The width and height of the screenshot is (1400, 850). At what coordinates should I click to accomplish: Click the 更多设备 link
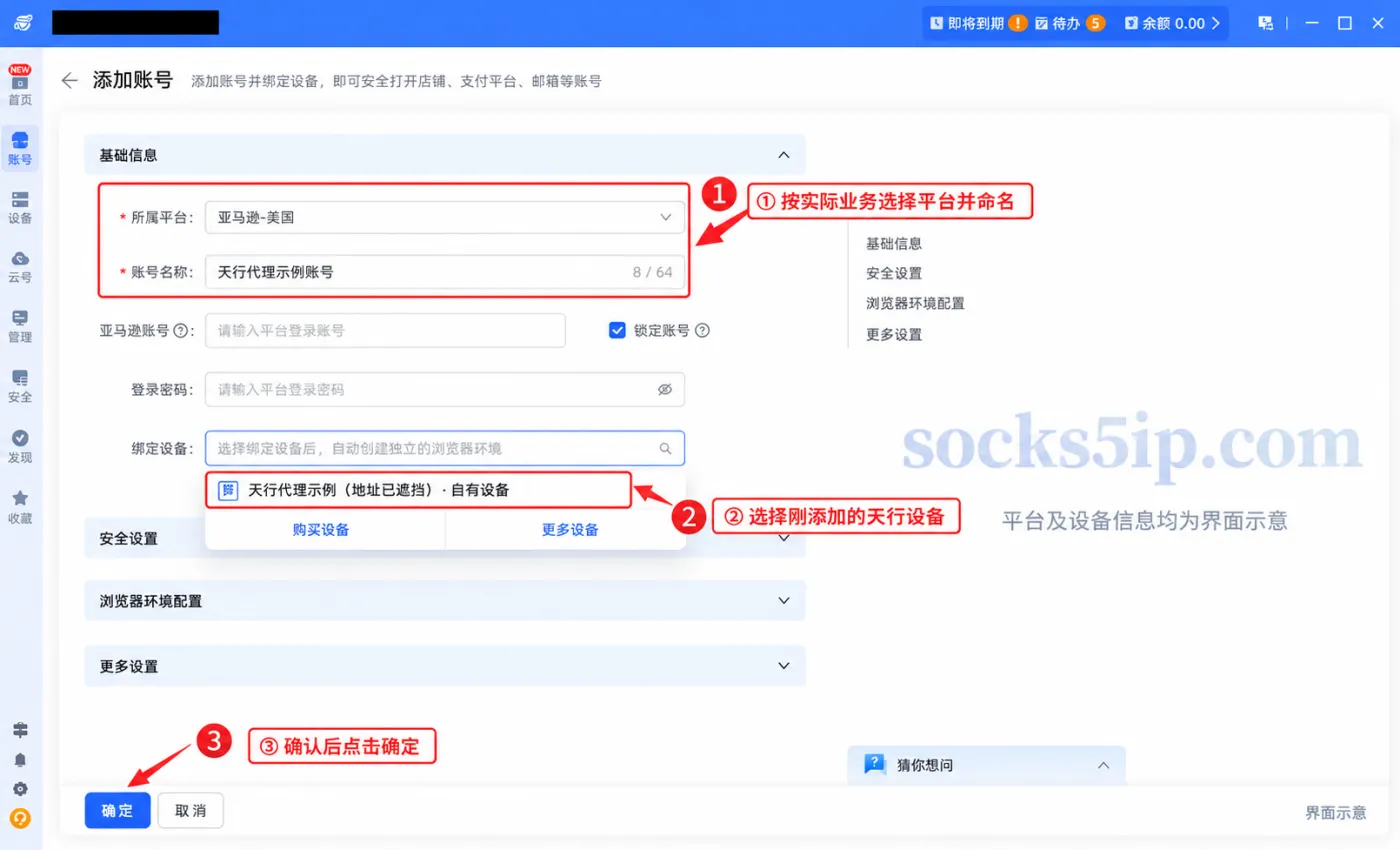pyautogui.click(x=570, y=530)
